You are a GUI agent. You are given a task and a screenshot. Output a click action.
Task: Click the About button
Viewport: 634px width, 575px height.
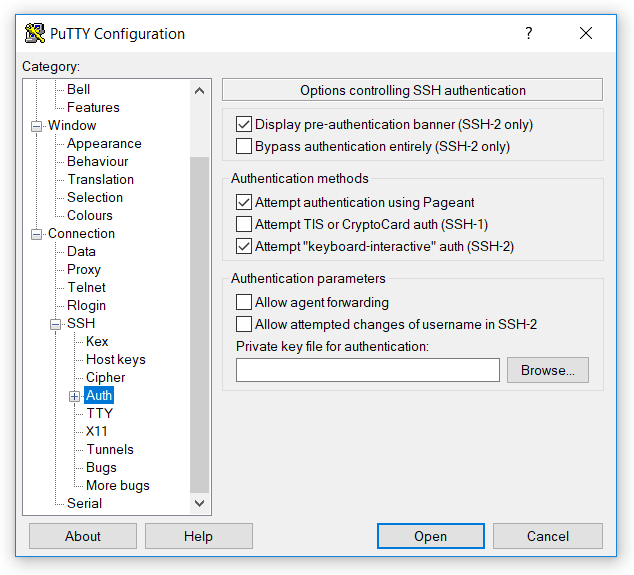(83, 536)
